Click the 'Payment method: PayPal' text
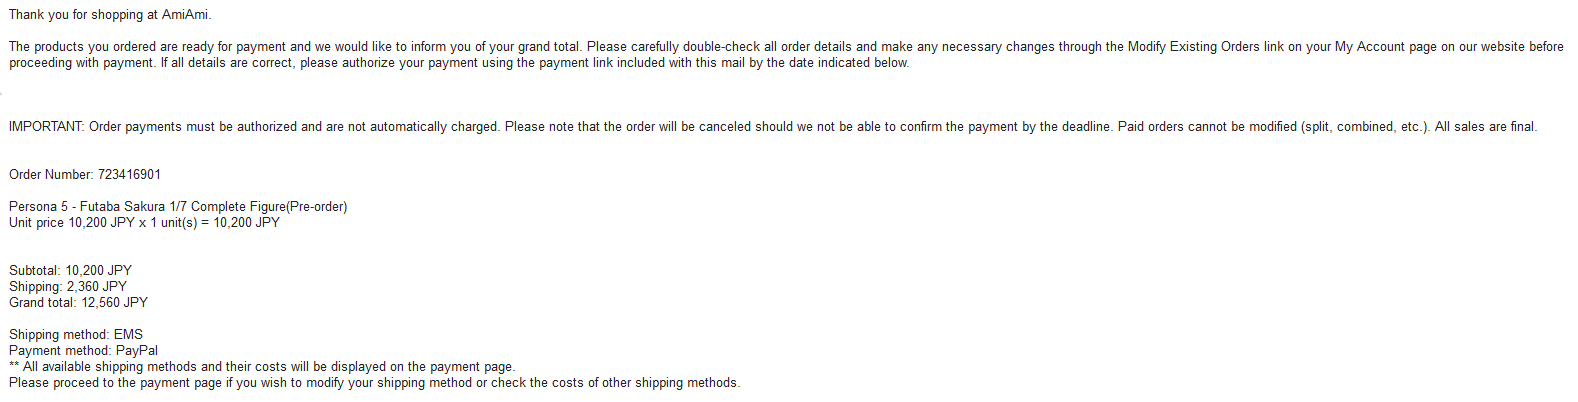Viewport: 1578px width, 402px height. (83, 351)
